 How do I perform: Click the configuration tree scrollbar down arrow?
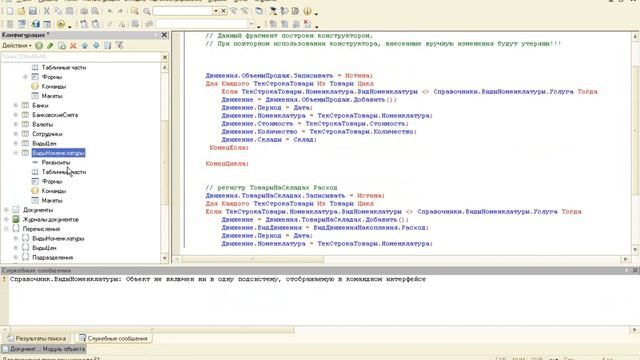click(165, 258)
